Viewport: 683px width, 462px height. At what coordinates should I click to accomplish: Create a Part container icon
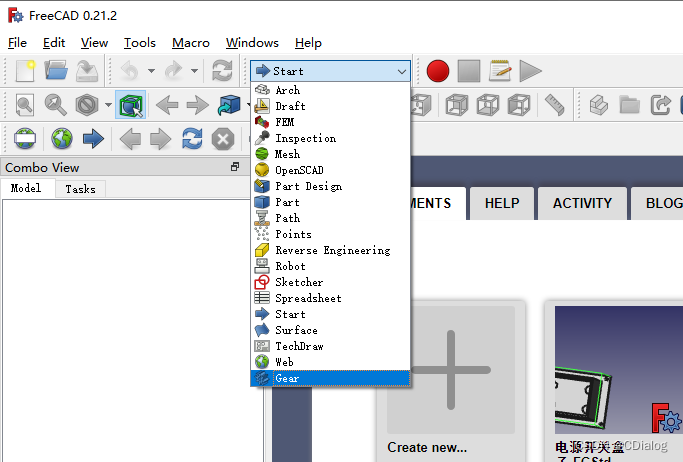(x=599, y=105)
